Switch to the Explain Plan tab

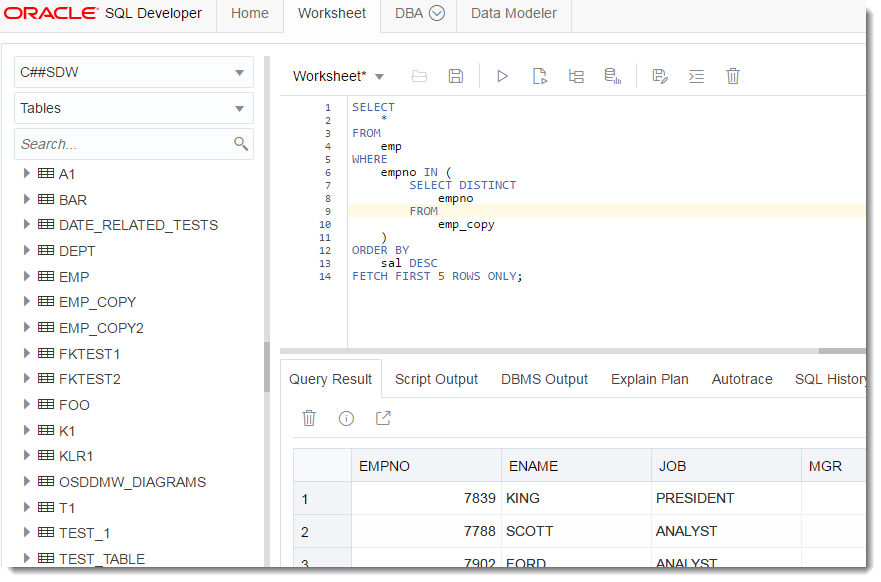coord(650,379)
